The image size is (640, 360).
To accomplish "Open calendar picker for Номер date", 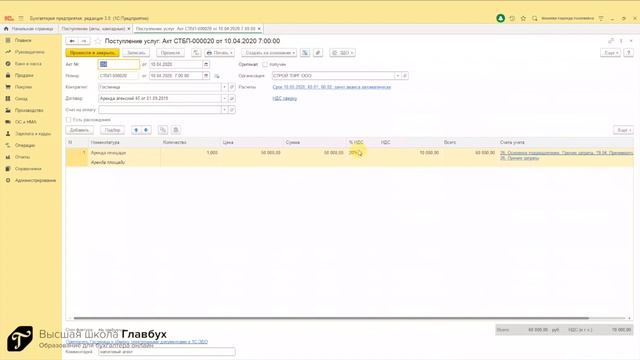I will 206,76.
